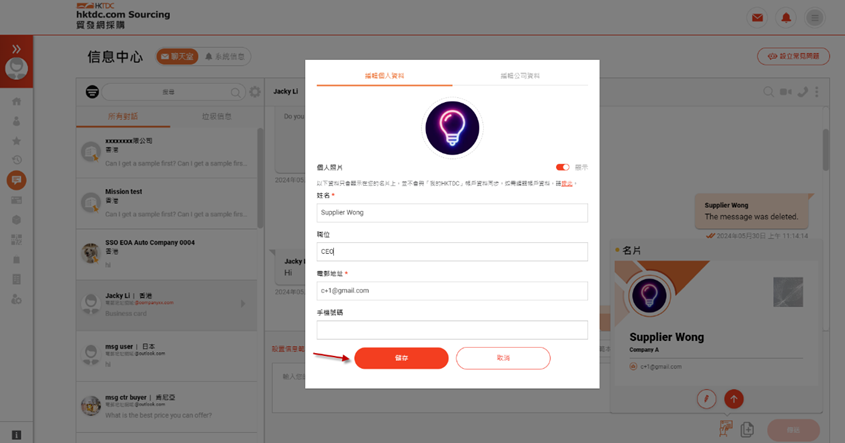
Task: Go to the Home icon in the sidebar
Action: [x=16, y=101]
